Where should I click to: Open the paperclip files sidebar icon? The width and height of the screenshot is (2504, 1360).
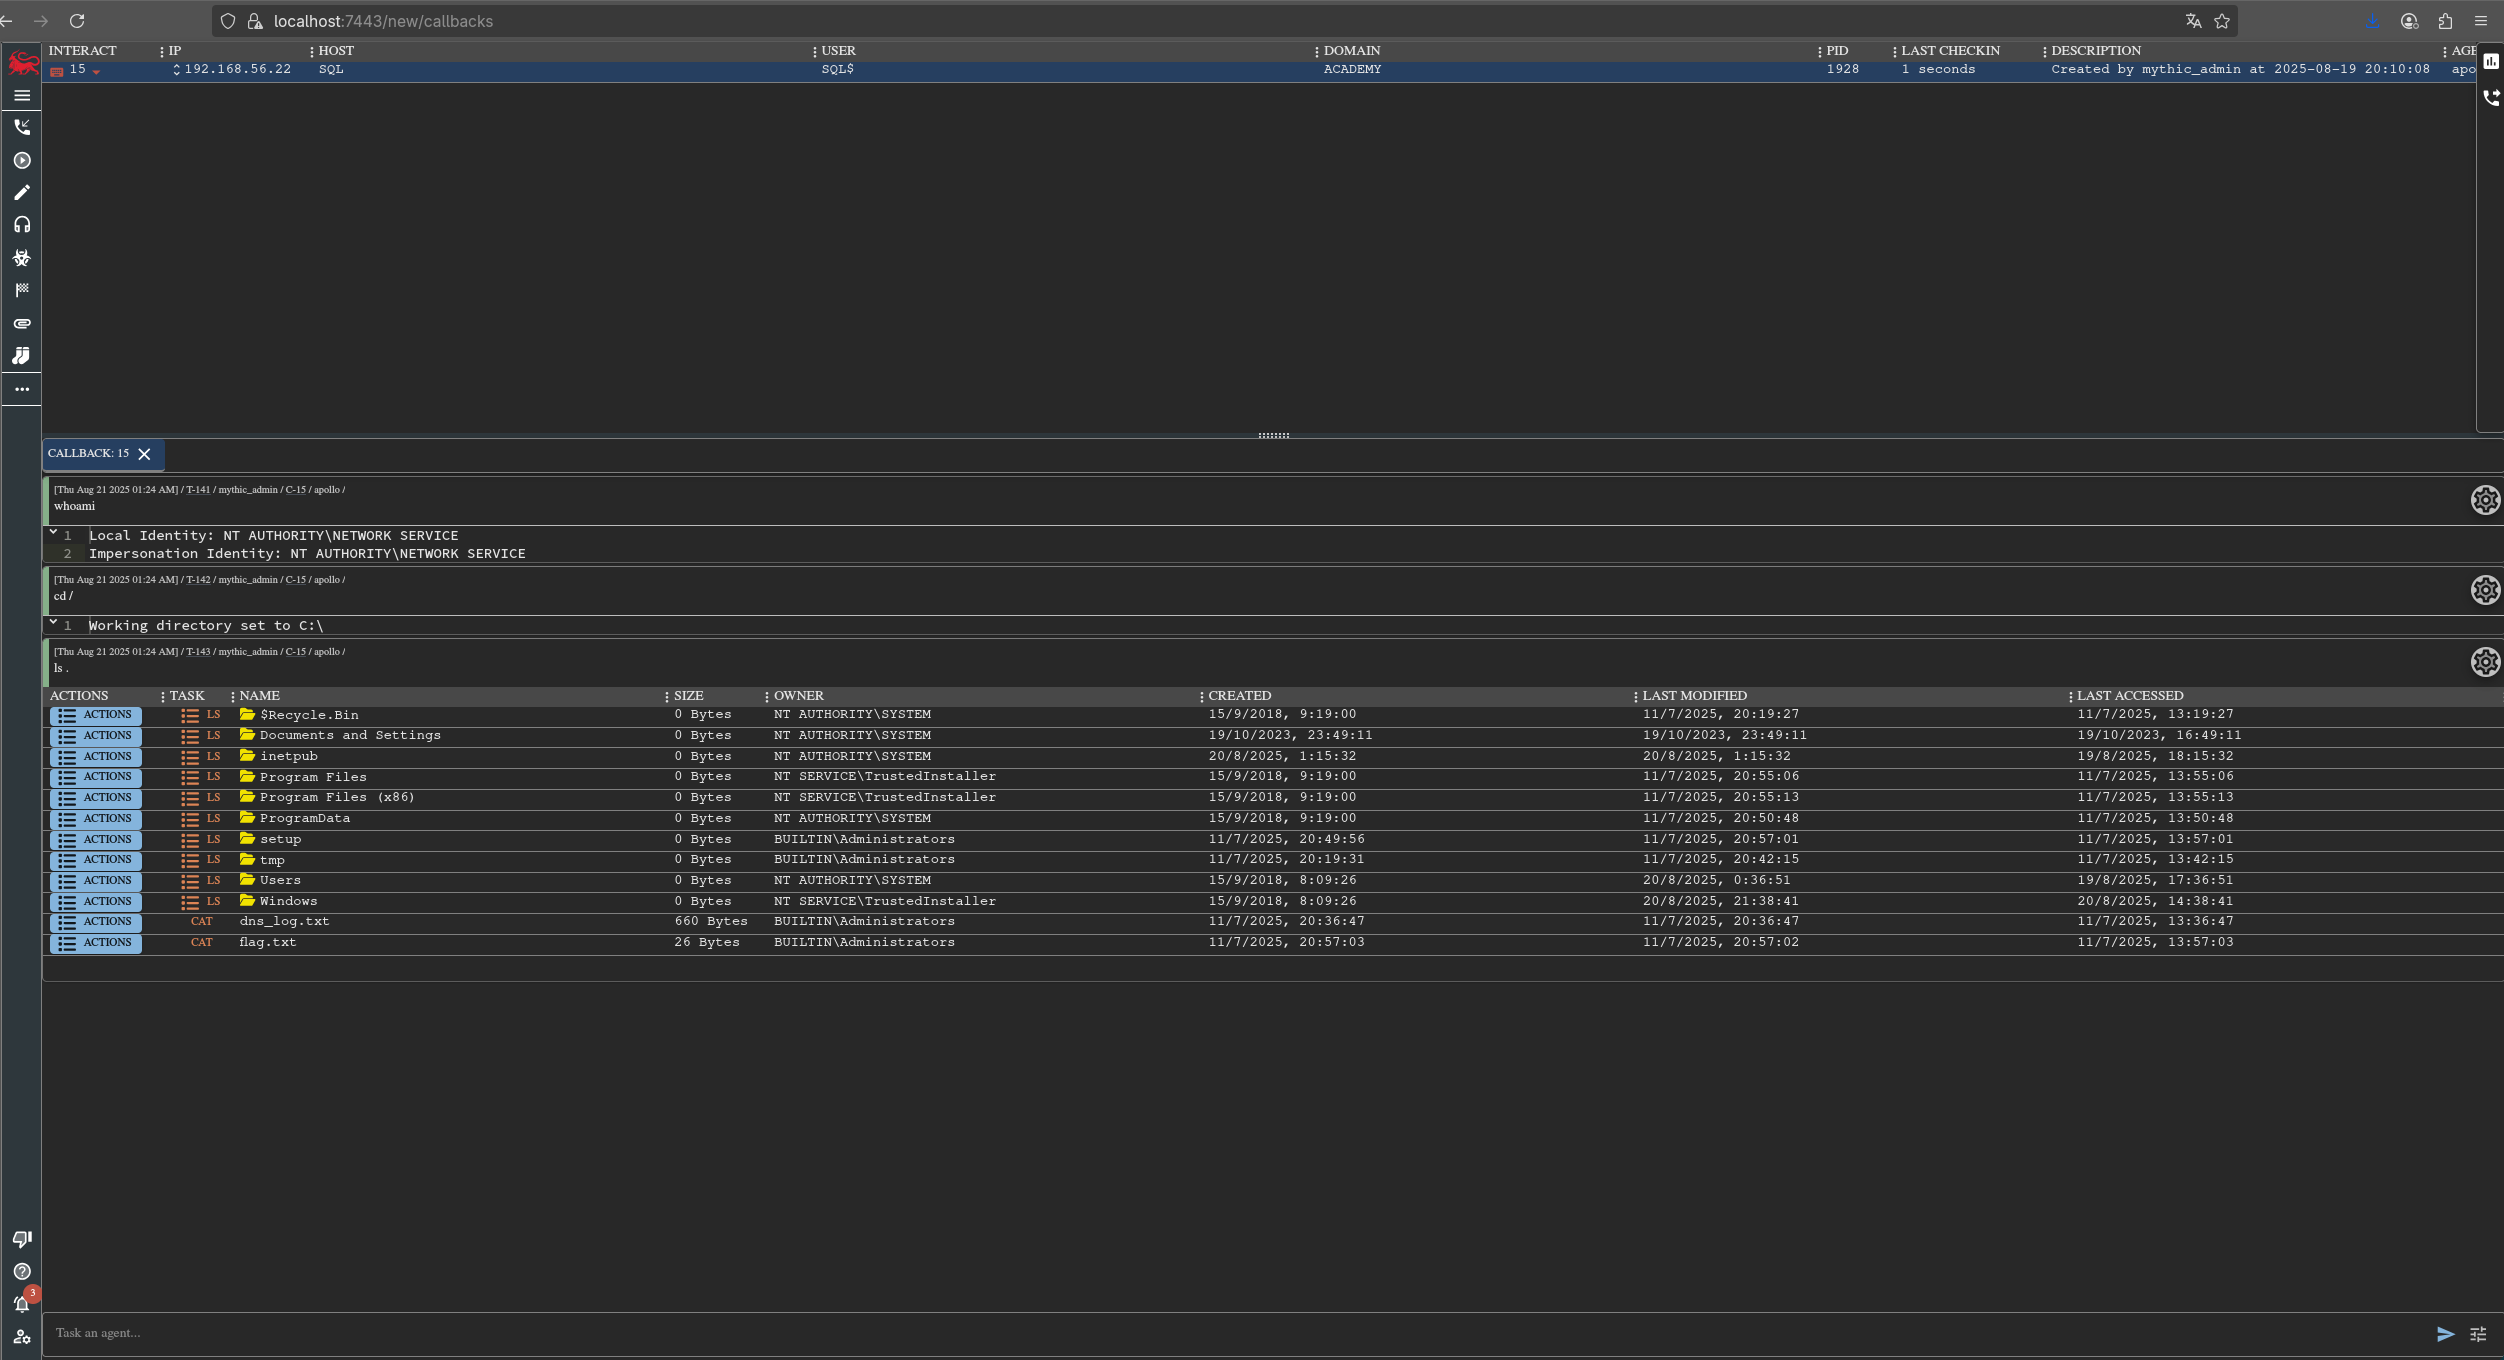tap(22, 323)
